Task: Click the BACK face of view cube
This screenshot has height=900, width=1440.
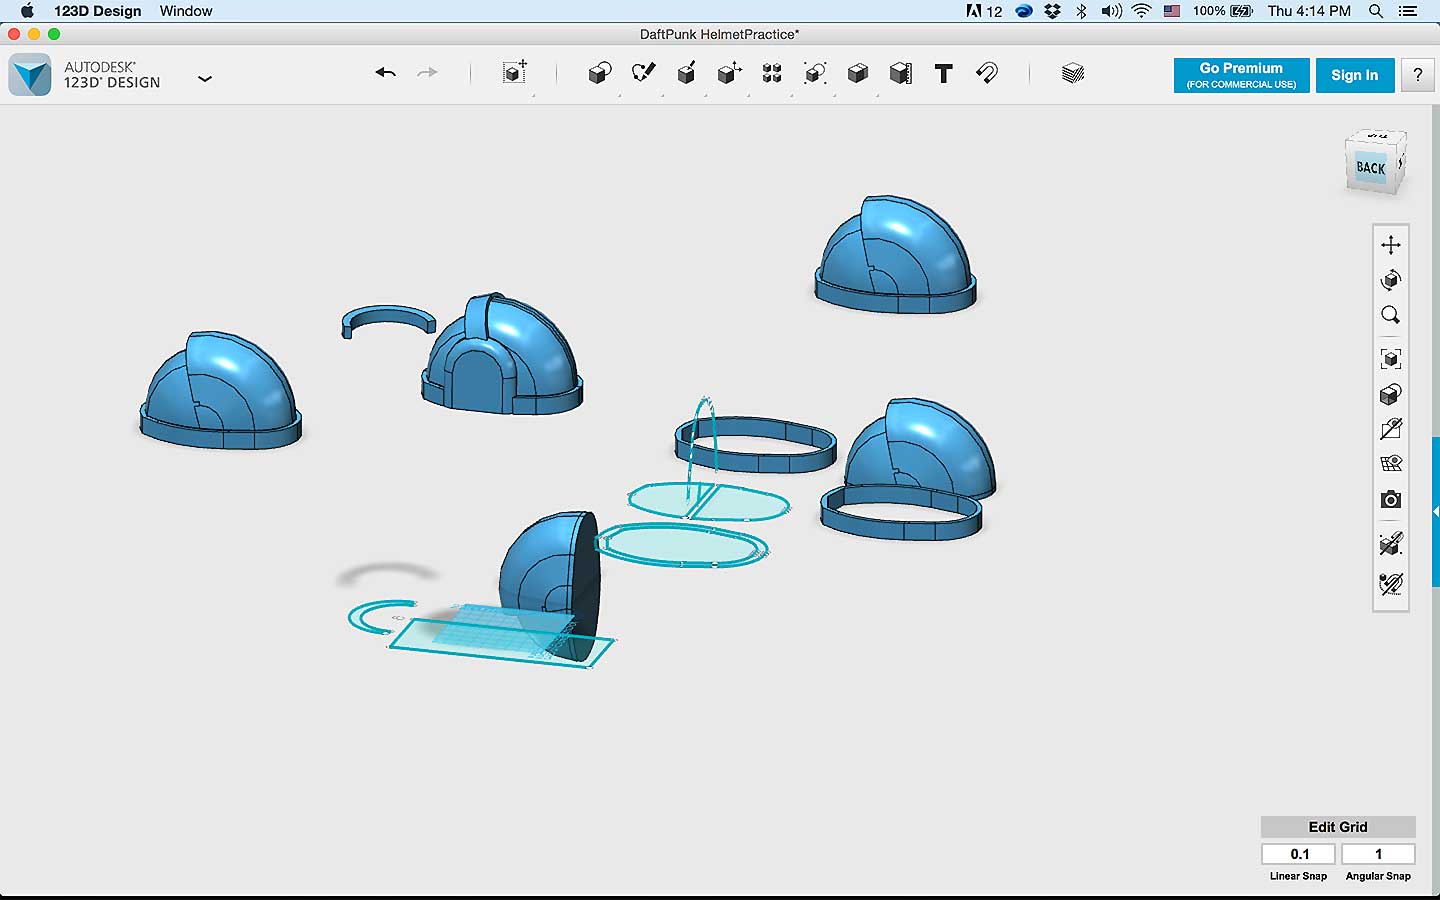Action: click(1371, 167)
